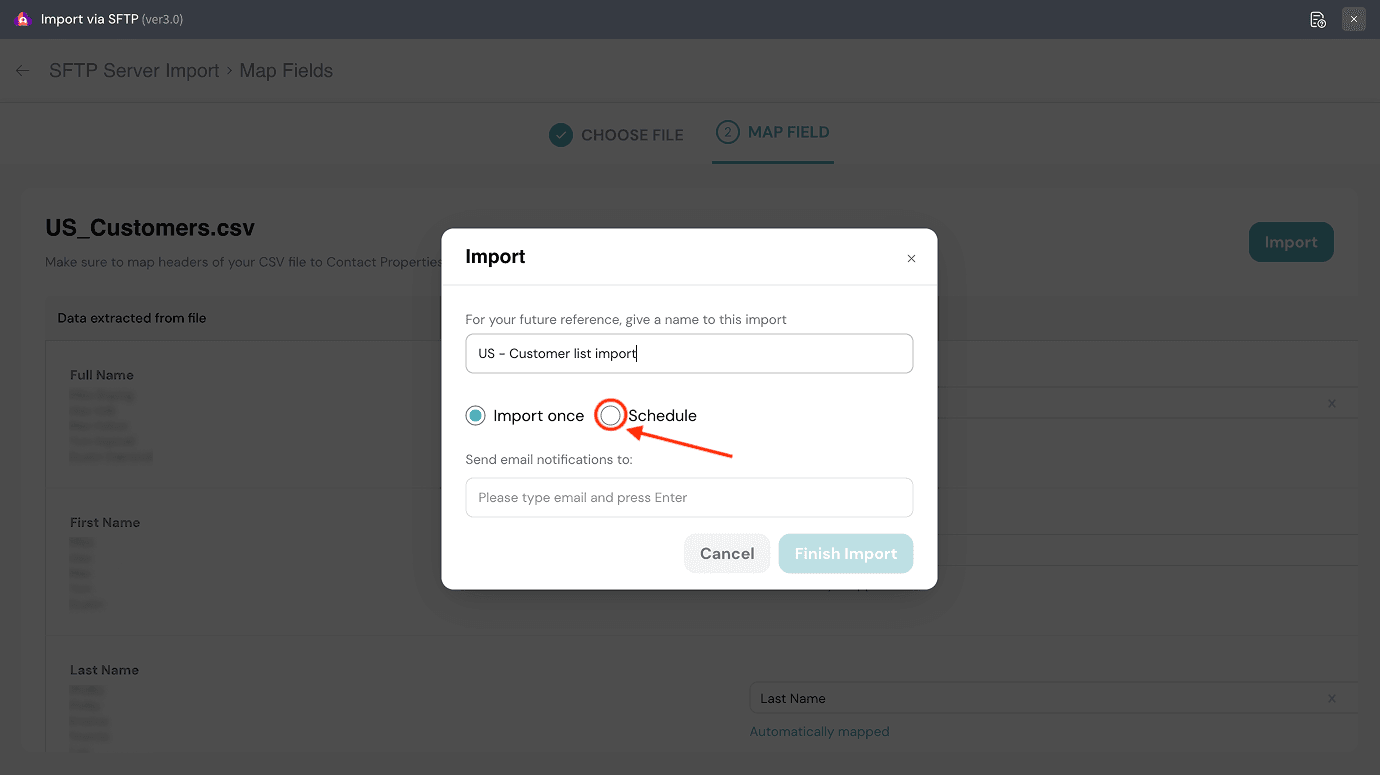
Task: Click the Map Fields breadcrumb
Action: click(x=286, y=71)
